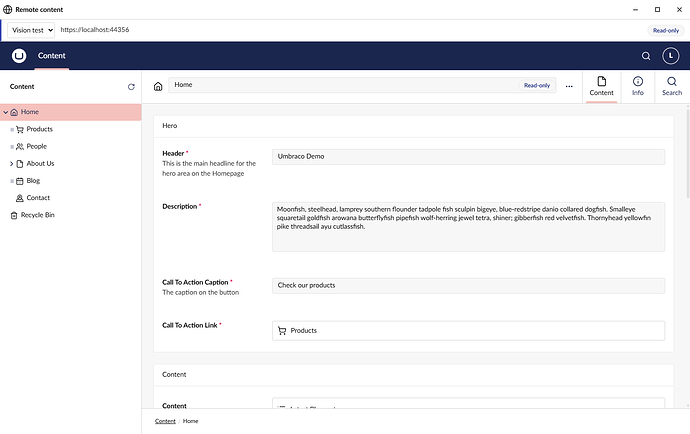The image size is (690, 434).
Task: Open the Content workspace view tab
Action: tap(601, 86)
